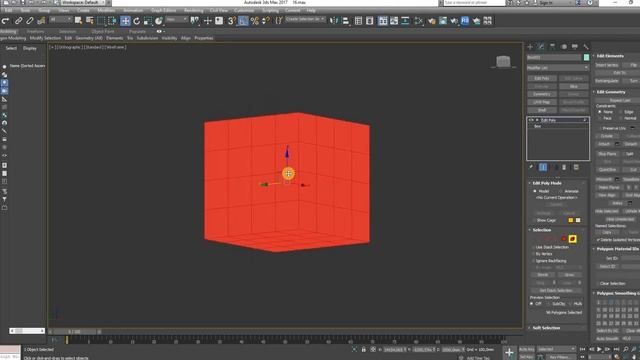Viewport: 640px width, 360px height.
Task: Expand the Soft Selection rollout
Action: 546,328
